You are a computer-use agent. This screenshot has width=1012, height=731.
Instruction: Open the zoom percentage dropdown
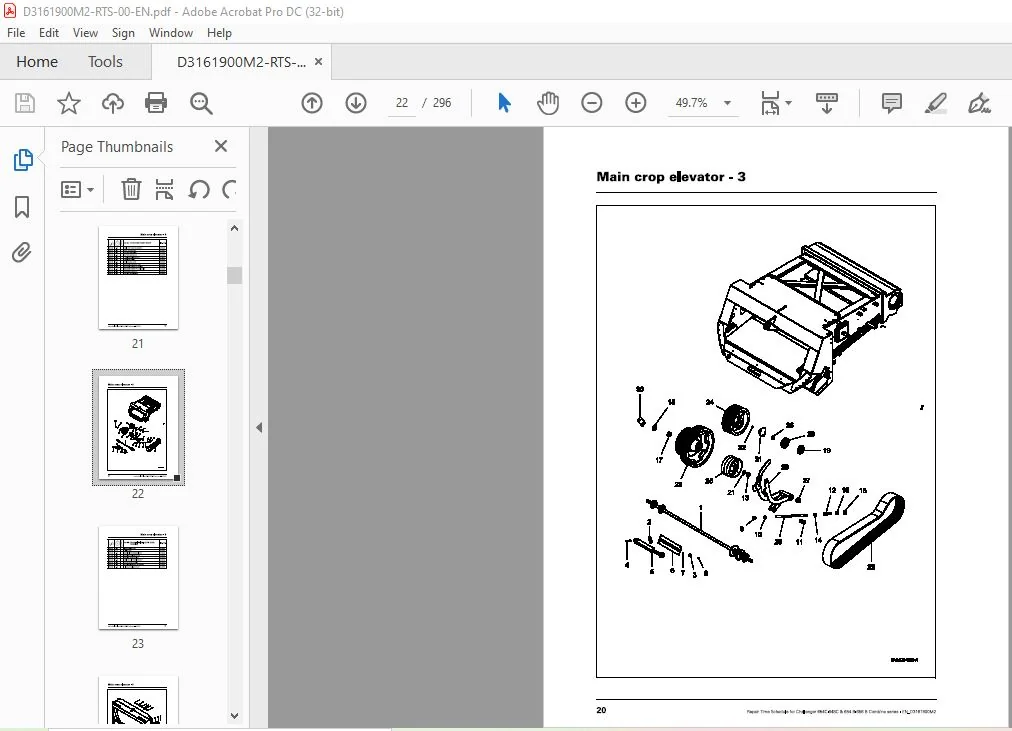point(727,103)
